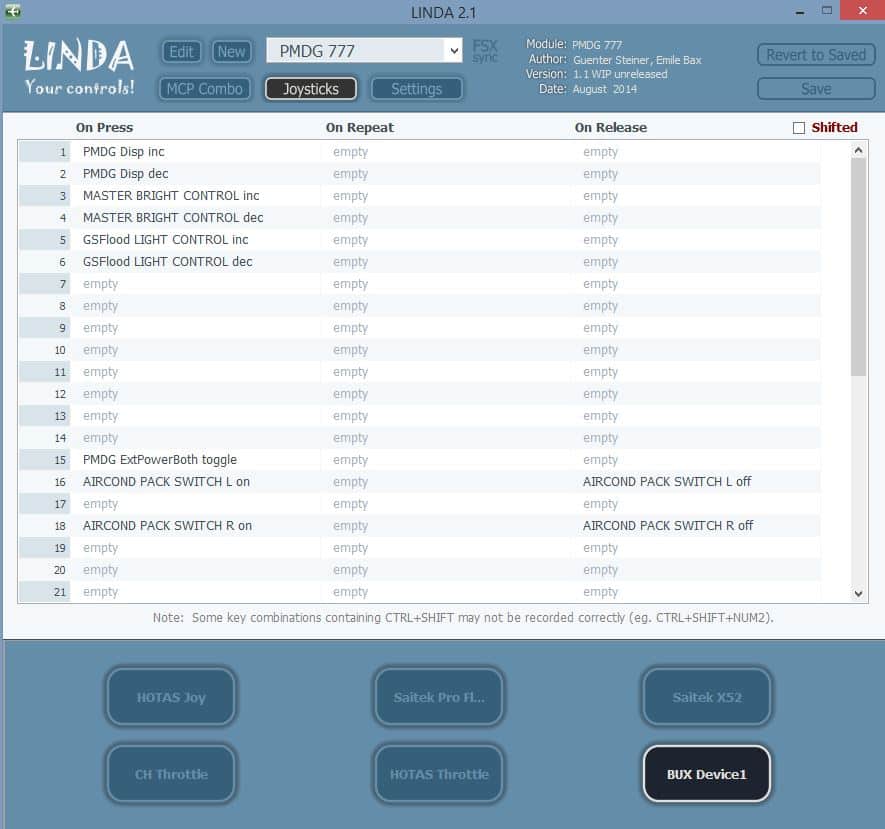Viewport: 885px width, 829px height.
Task: Click the LINDA app icon in title bar
Action: pyautogui.click(x=14, y=11)
